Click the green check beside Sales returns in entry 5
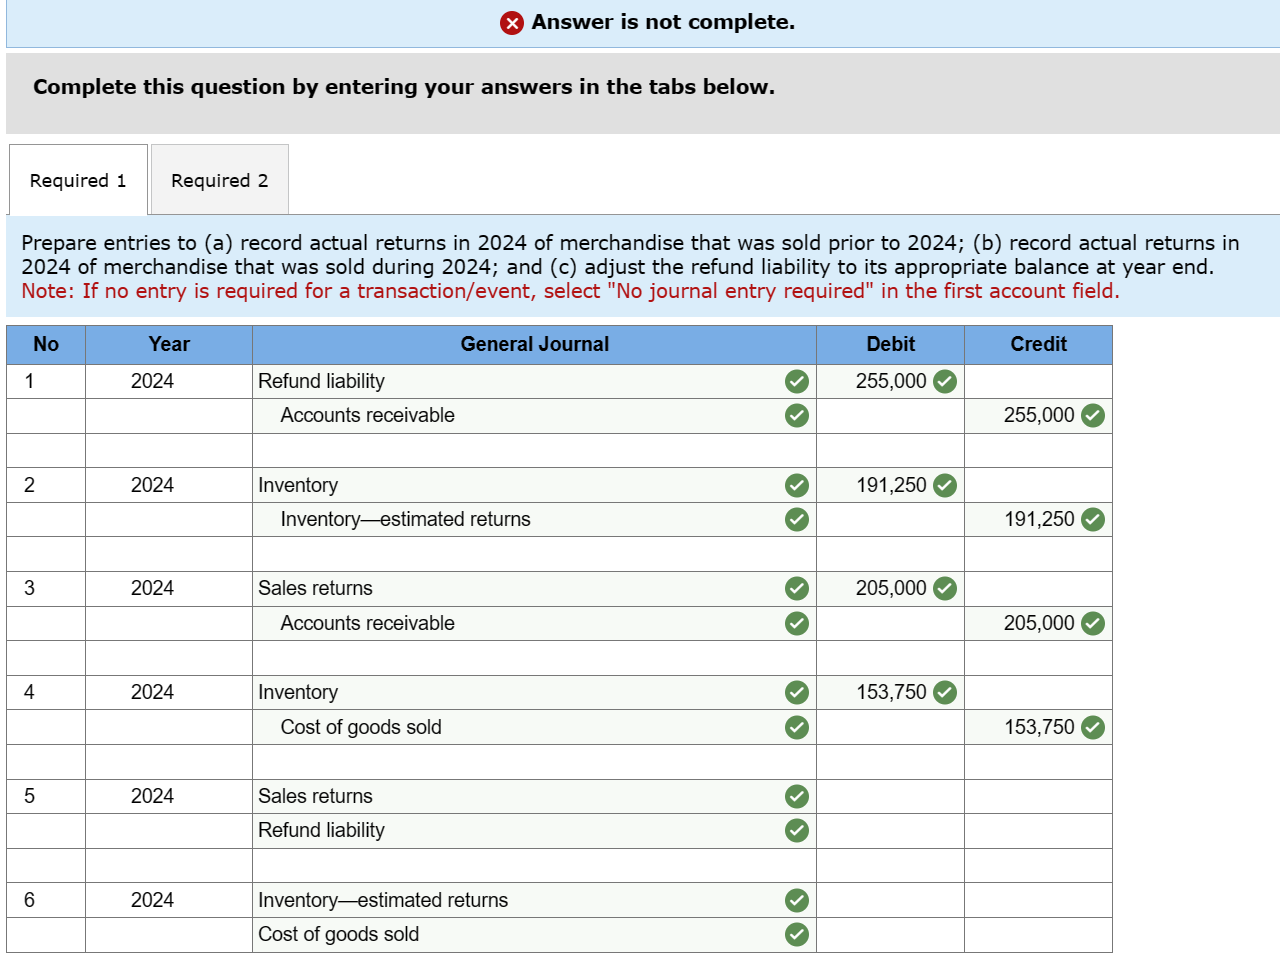 pyautogui.click(x=797, y=796)
